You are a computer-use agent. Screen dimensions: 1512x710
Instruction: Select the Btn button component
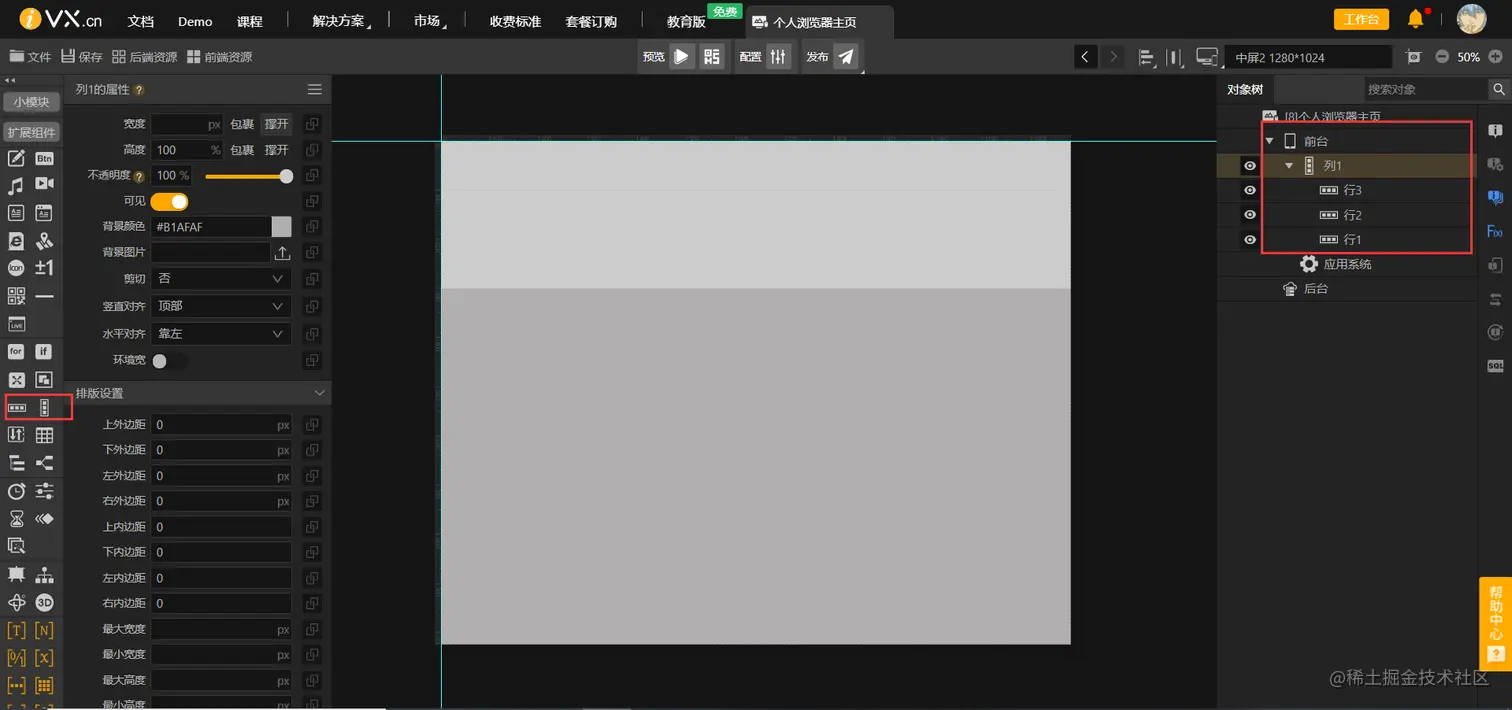pos(43,160)
